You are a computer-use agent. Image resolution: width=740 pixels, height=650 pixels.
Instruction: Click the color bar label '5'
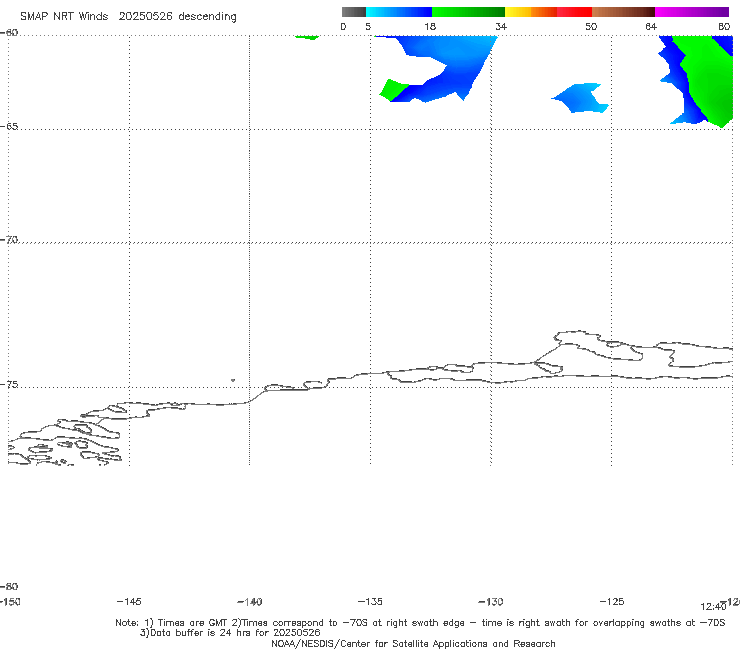point(368,26)
